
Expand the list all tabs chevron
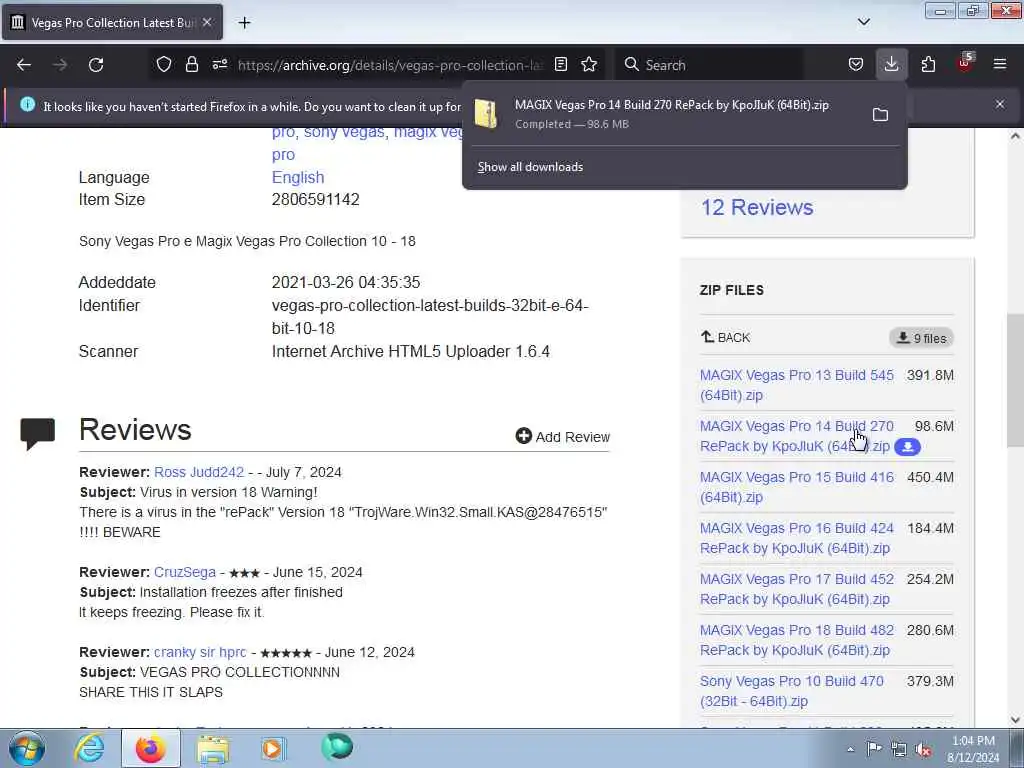click(x=863, y=22)
